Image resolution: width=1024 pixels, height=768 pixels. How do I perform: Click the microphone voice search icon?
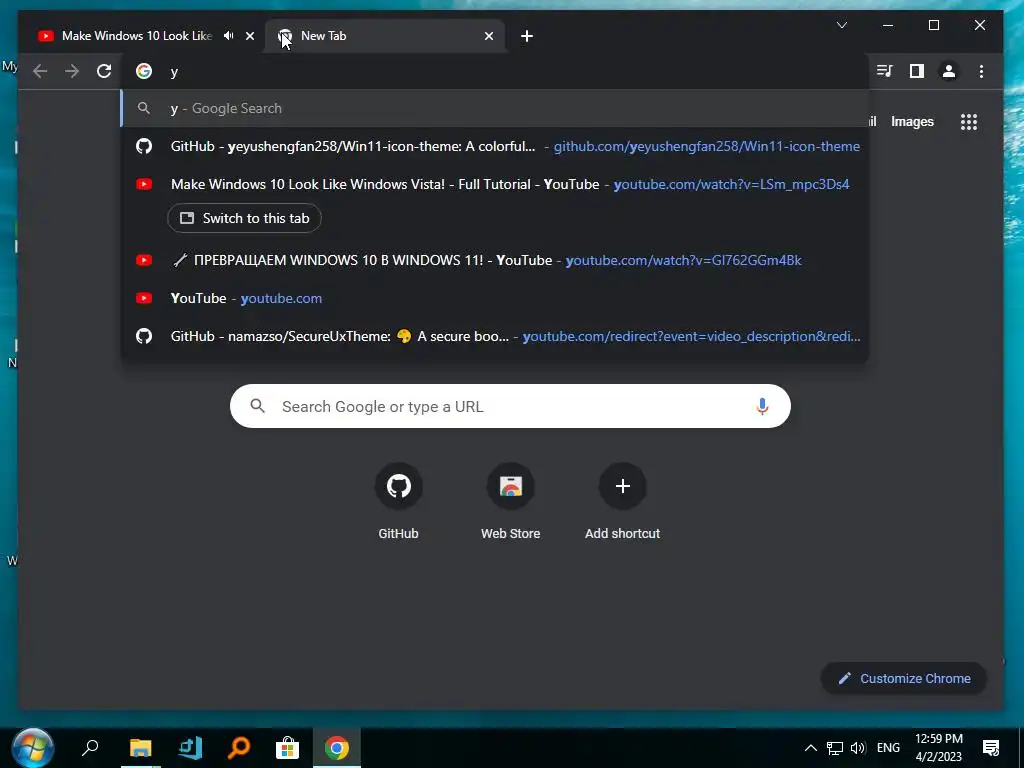[x=762, y=406]
